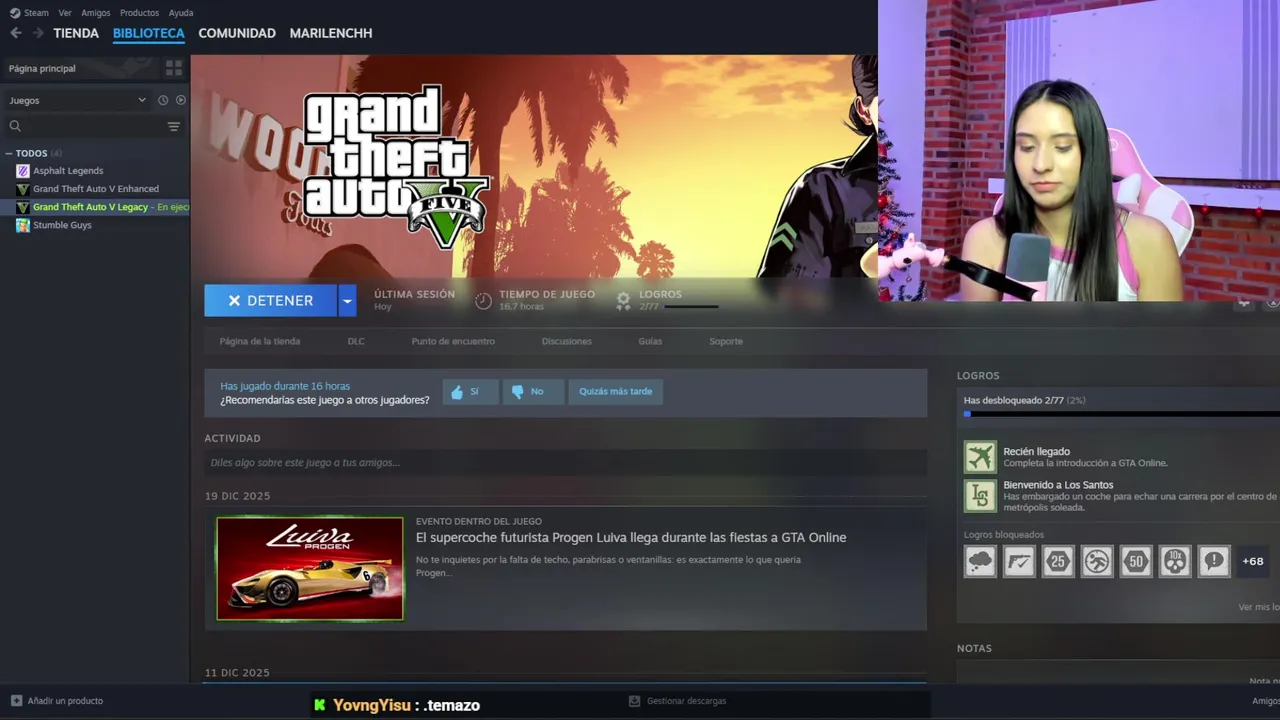Open the Discusiones link
Screen dimensions: 1280x720
tap(567, 341)
